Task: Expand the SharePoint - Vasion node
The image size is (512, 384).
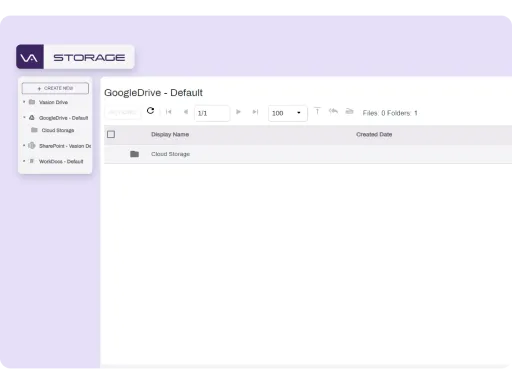Action: [24, 145]
